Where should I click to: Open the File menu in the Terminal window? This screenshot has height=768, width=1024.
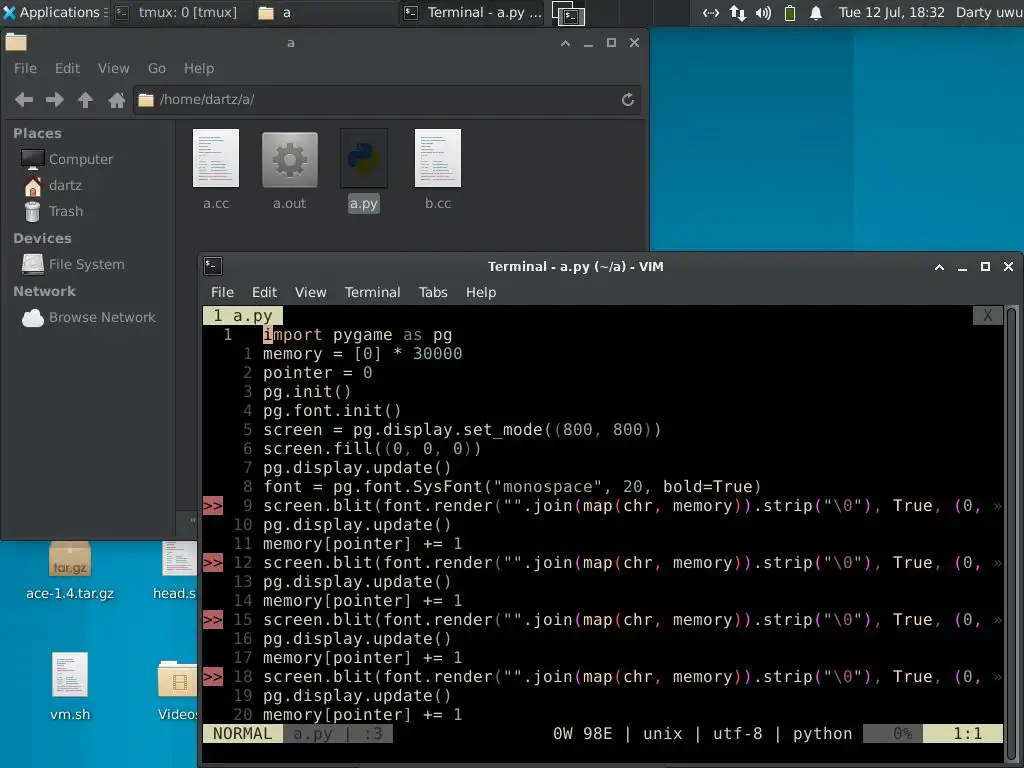[222, 292]
